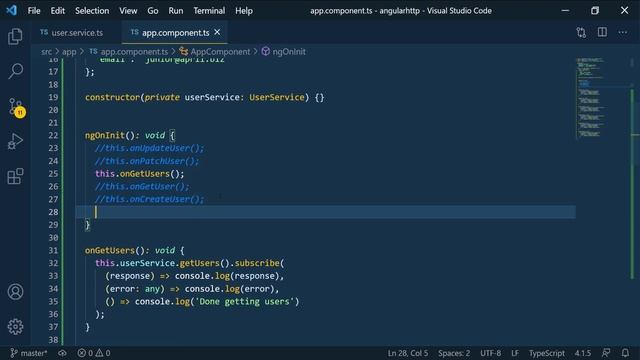Open the Manage settings gear

point(15,327)
